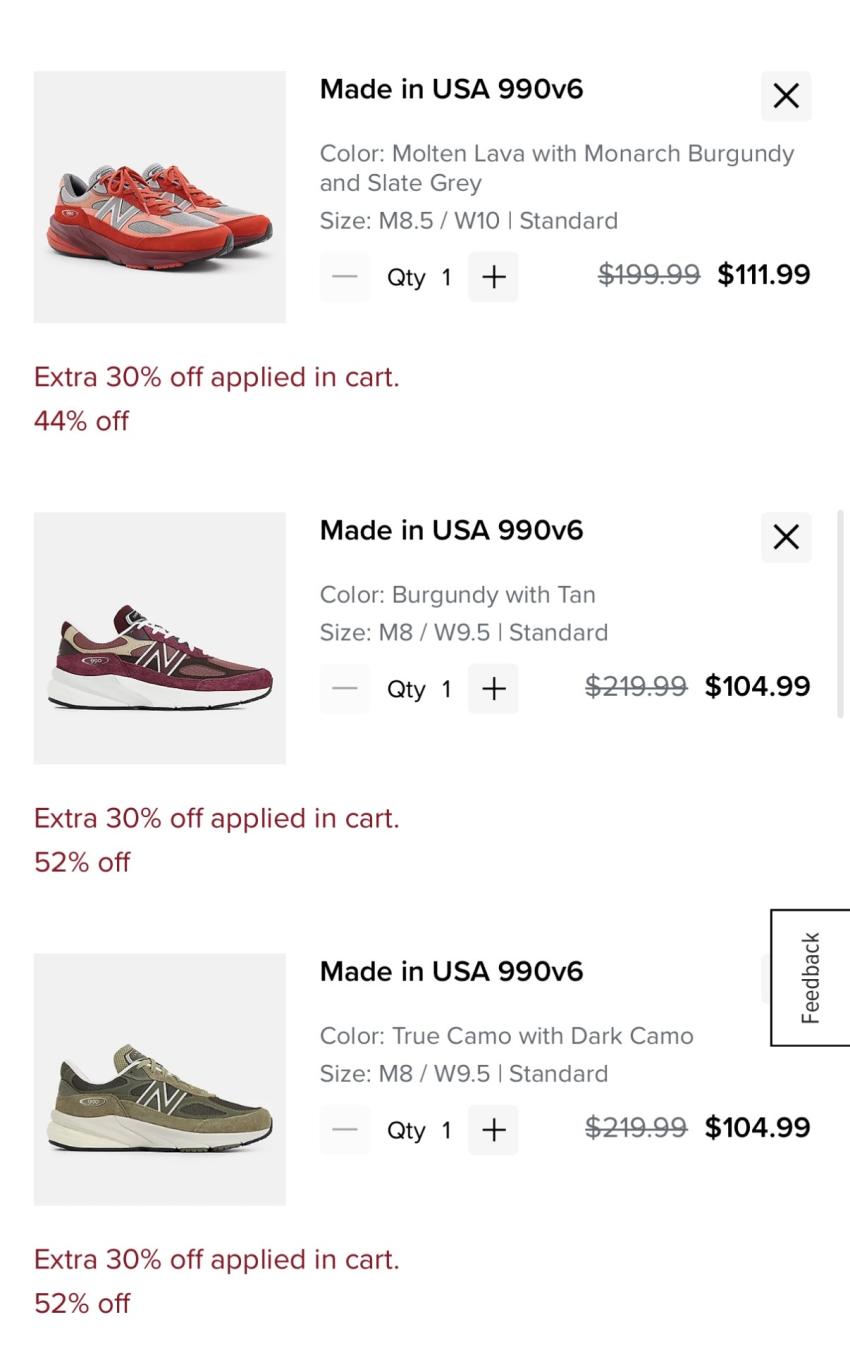Decrease quantity of Molten Lava 990v6
850x1353 pixels.
pos(345,277)
